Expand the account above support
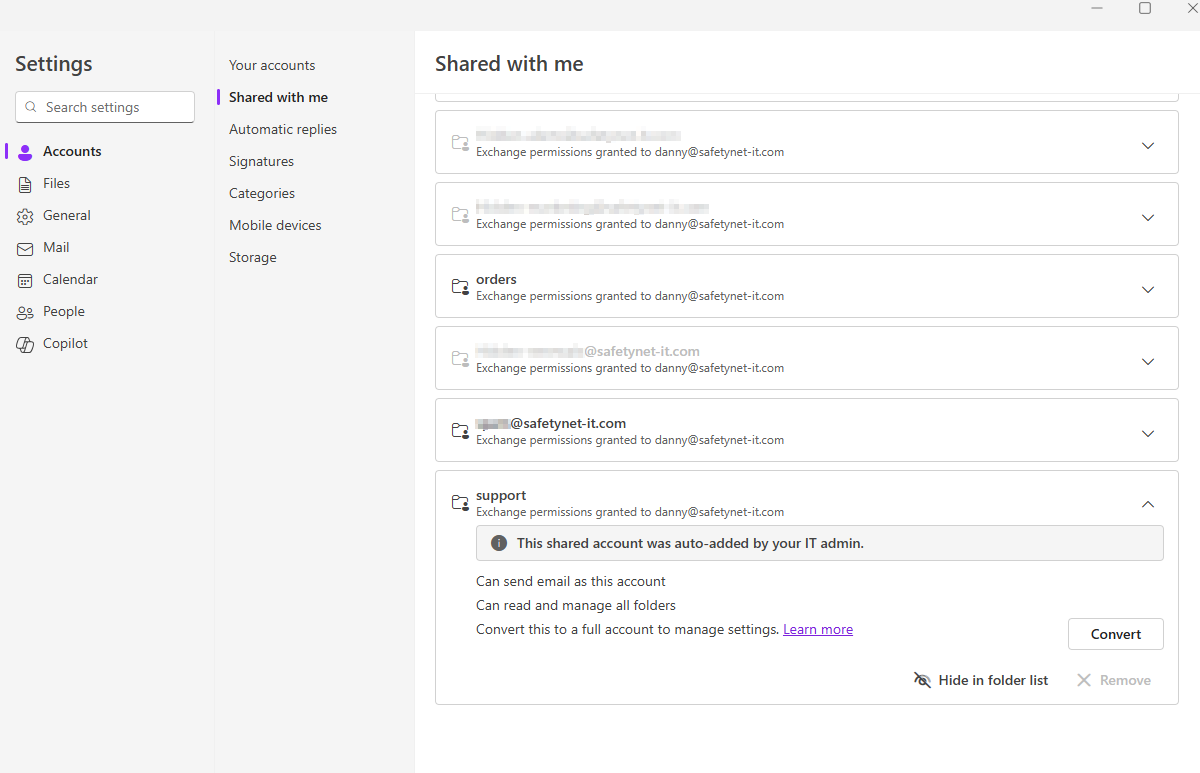This screenshot has width=1200, height=773. click(1148, 433)
